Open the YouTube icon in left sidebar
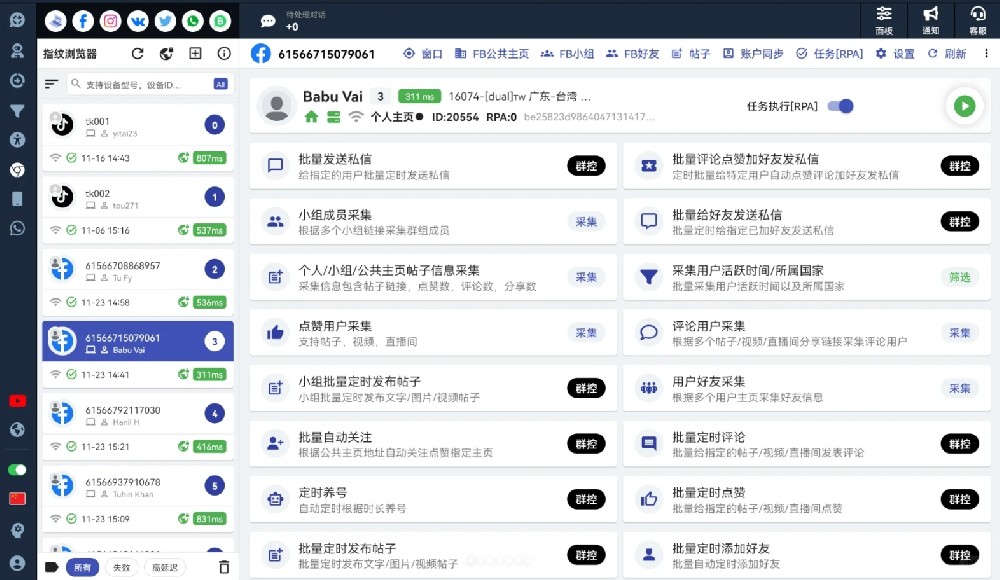Image resolution: width=1000 pixels, height=580 pixels. pos(17,401)
